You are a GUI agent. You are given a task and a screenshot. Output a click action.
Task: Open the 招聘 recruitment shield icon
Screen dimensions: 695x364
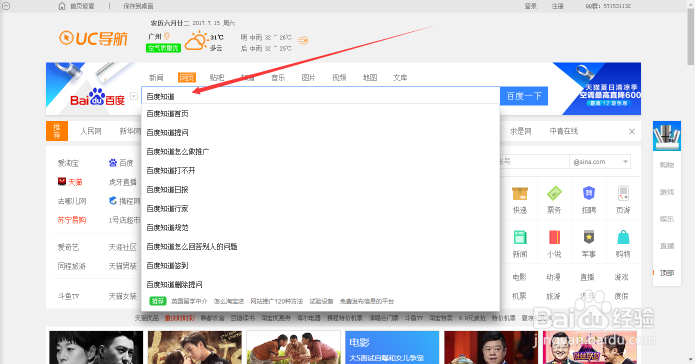(x=589, y=193)
